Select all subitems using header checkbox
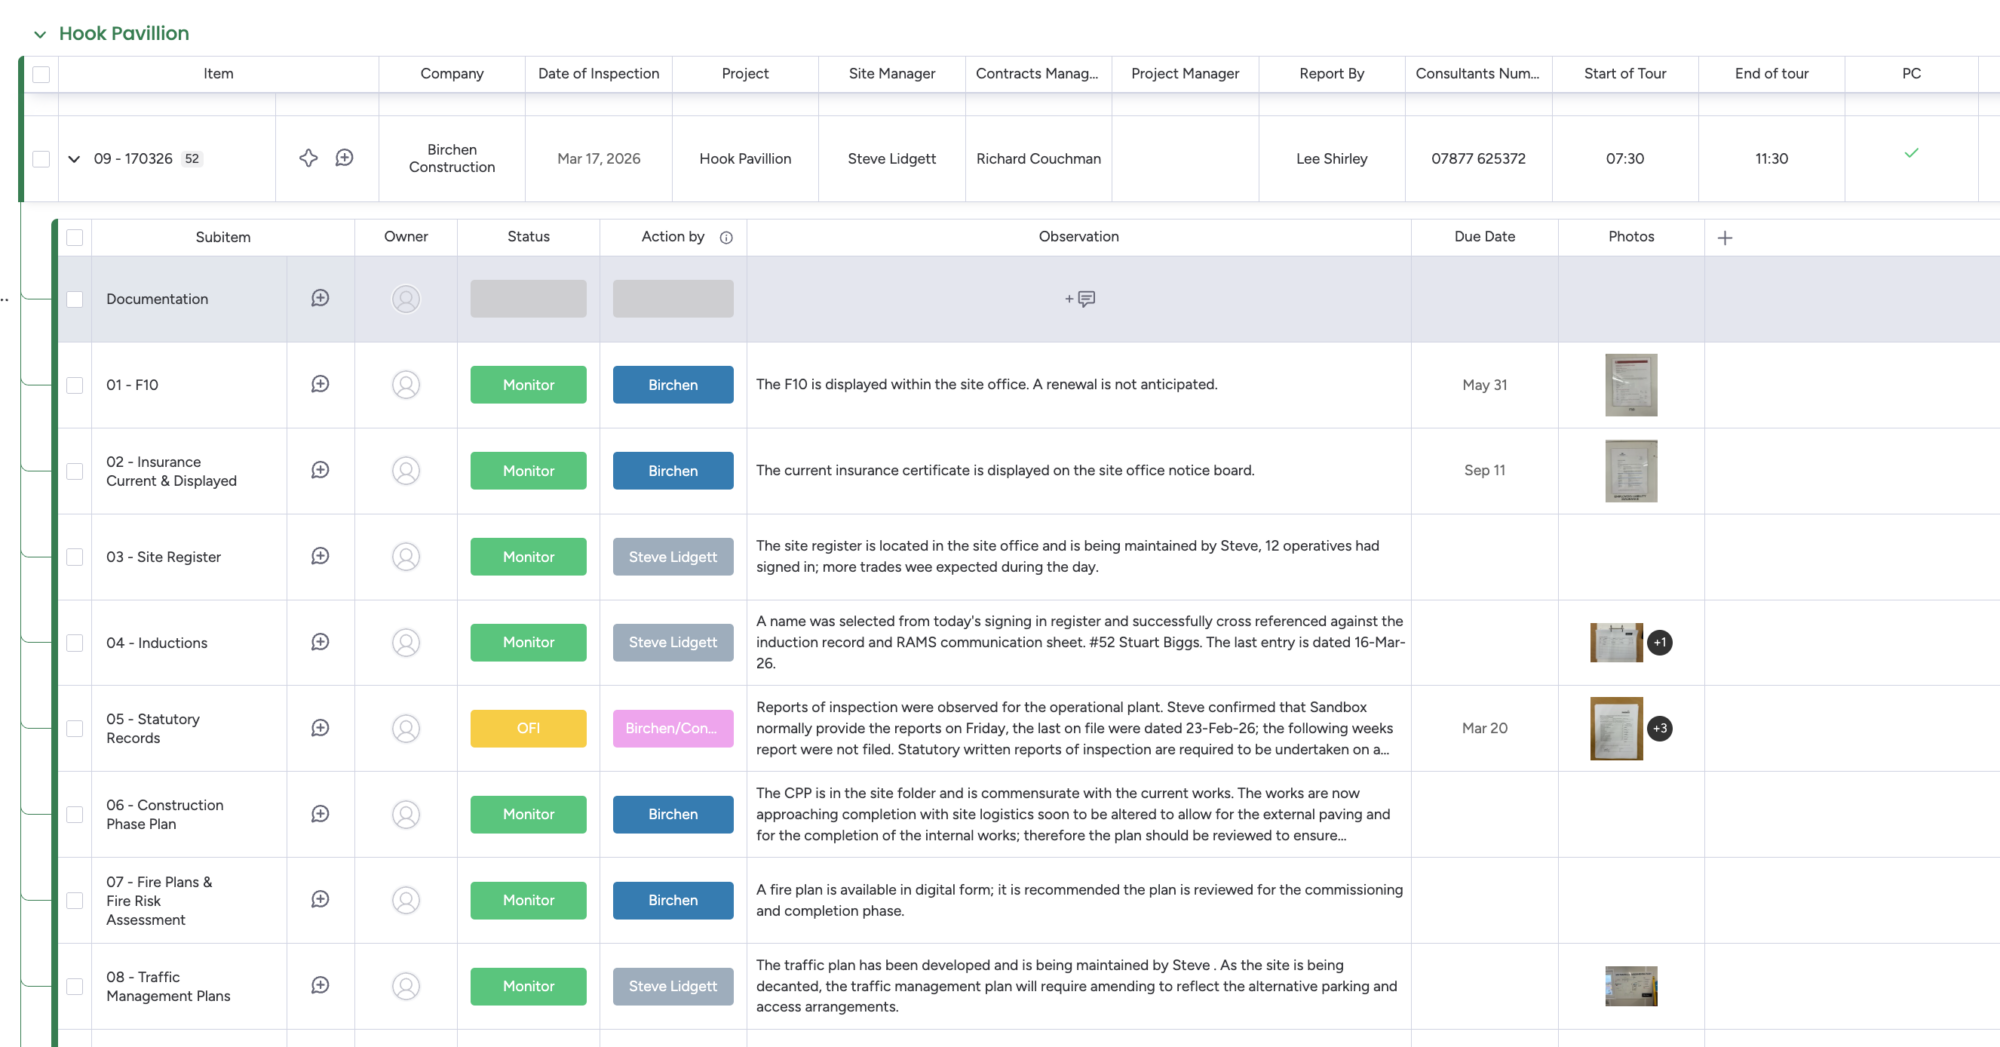Screen dimensions: 2000x1047 [75, 237]
